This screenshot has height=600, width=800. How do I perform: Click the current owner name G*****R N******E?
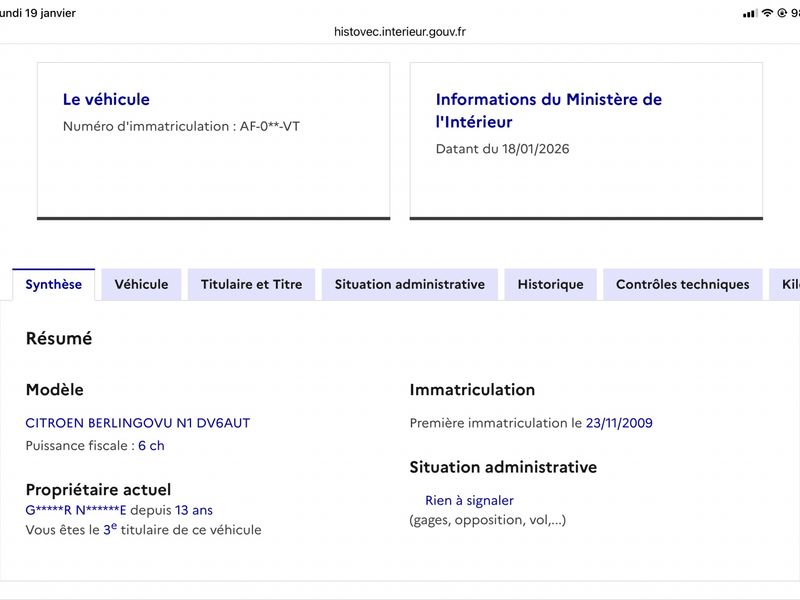click(76, 510)
